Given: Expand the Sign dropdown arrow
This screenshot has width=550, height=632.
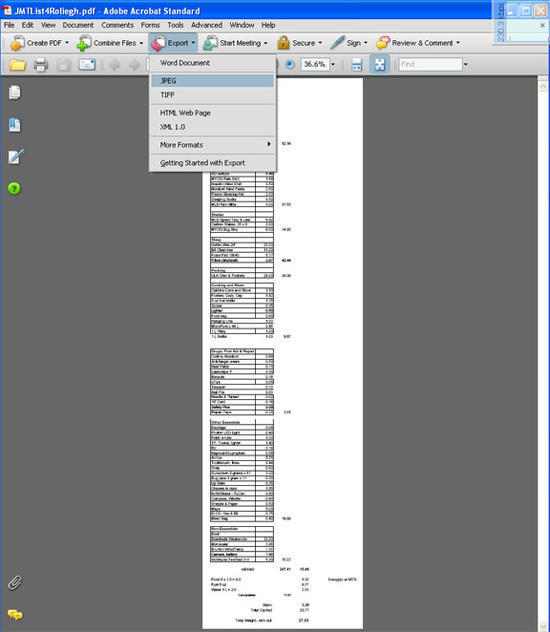Looking at the screenshot, I should pos(365,43).
